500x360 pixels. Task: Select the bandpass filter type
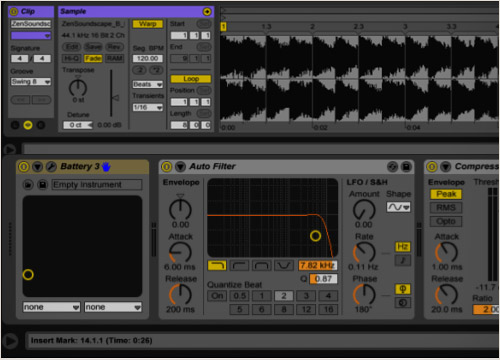point(262,265)
